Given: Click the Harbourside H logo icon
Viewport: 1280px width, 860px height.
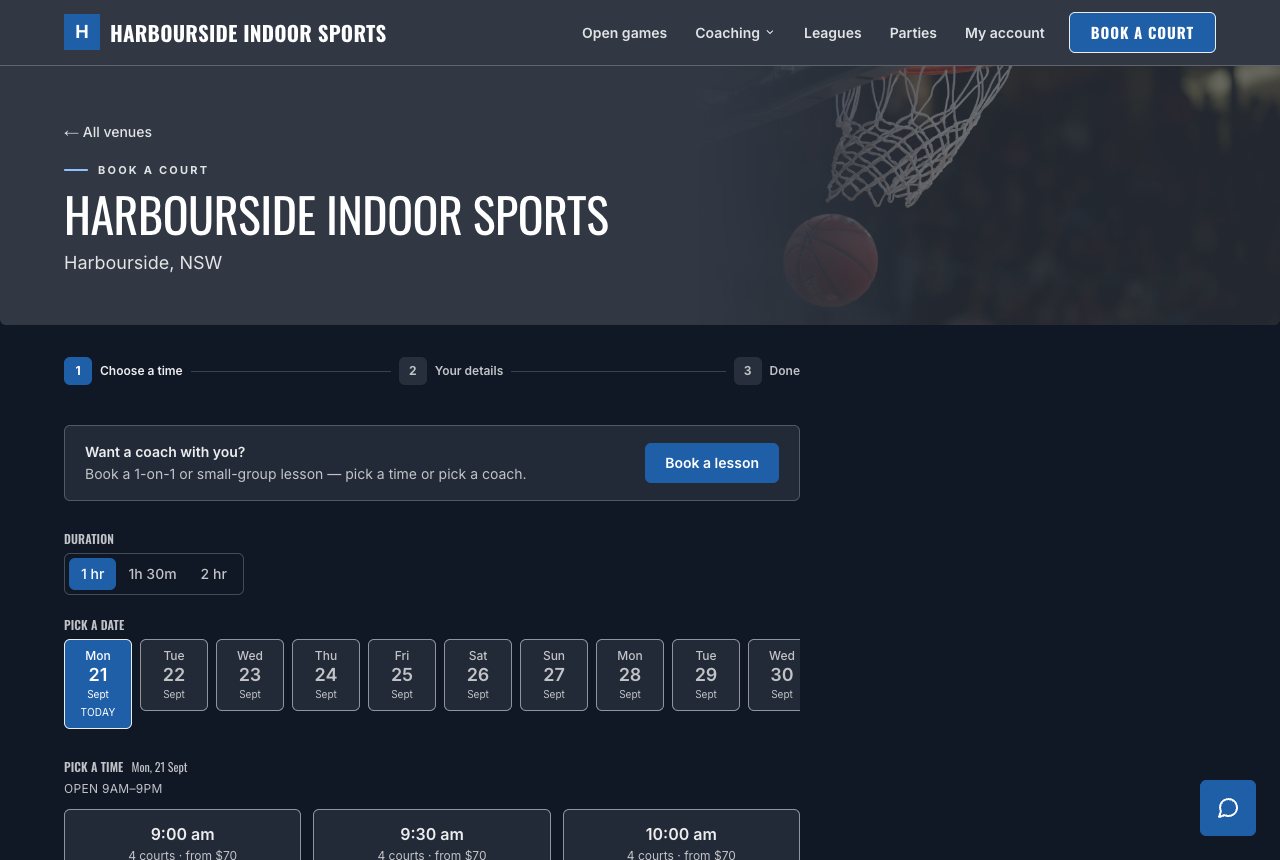Looking at the screenshot, I should click(x=82, y=32).
